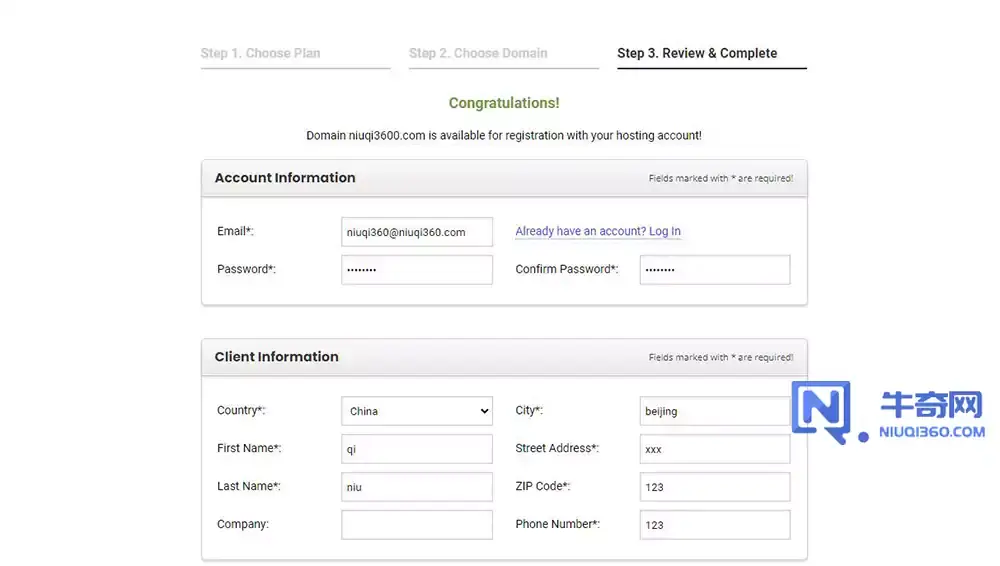Viewport: 1000px width, 566px height.
Task: Click the Account Information section header
Action: [x=285, y=178]
